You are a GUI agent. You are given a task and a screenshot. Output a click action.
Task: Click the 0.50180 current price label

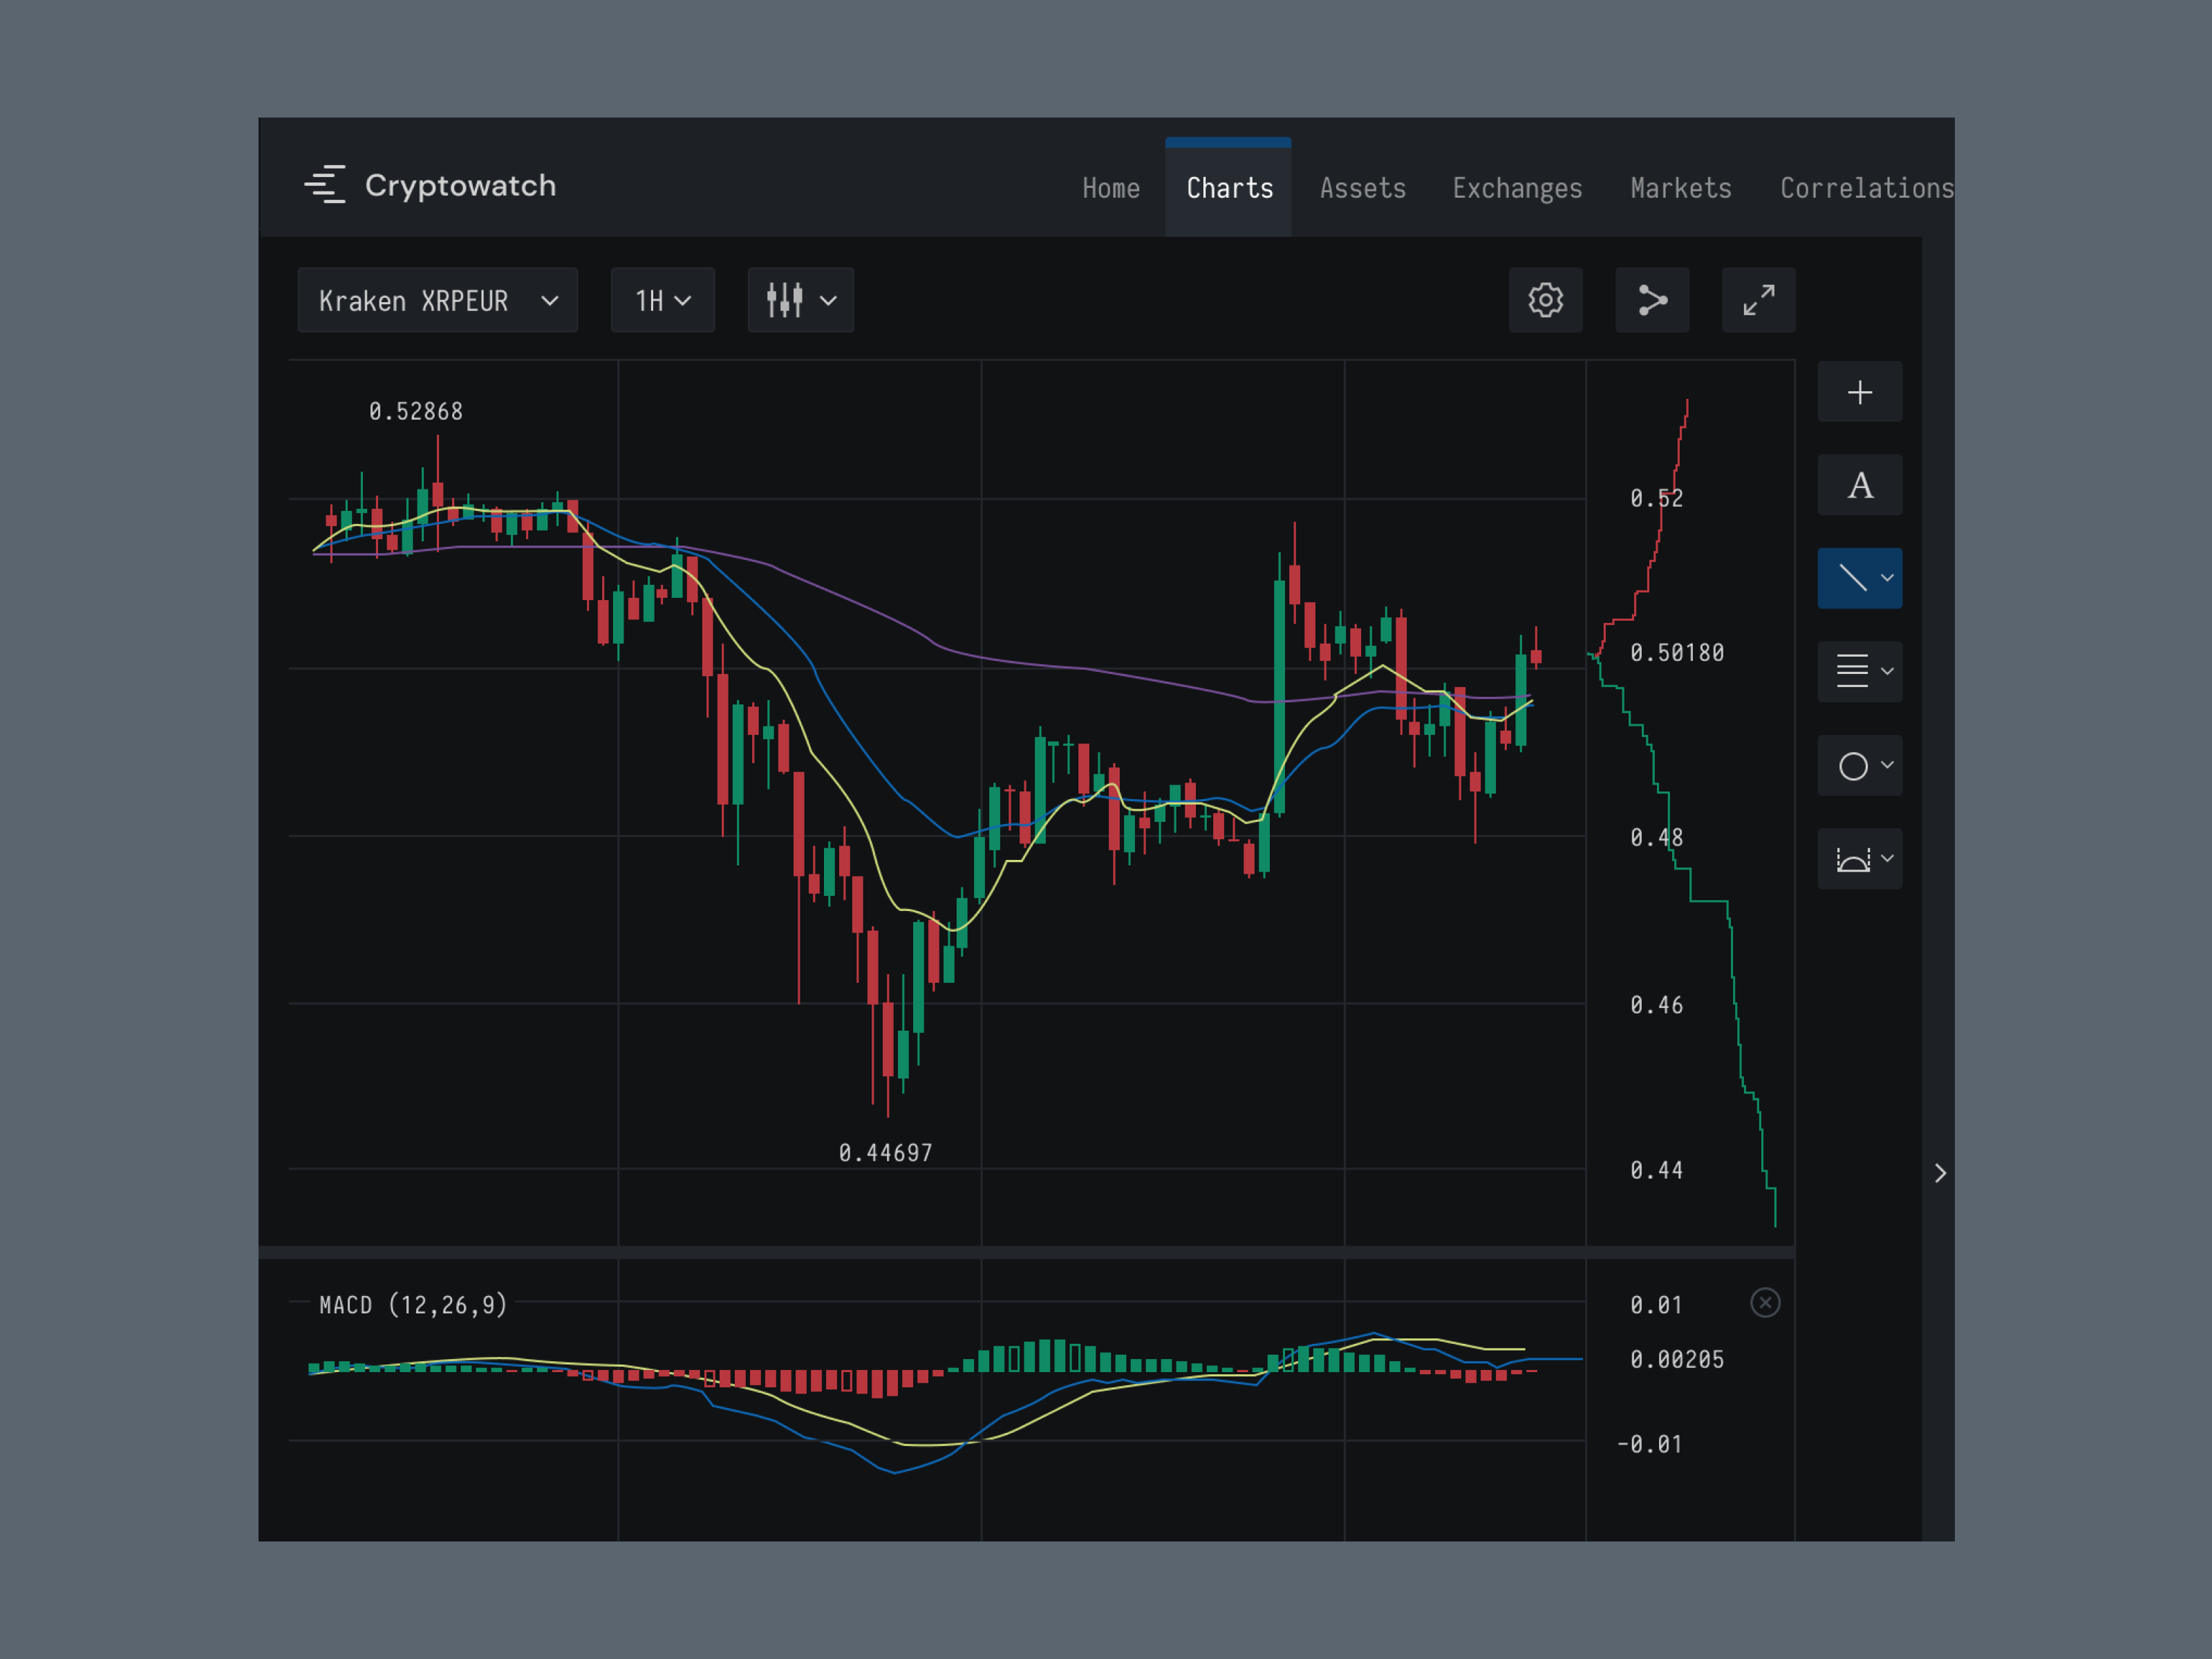tap(1677, 653)
